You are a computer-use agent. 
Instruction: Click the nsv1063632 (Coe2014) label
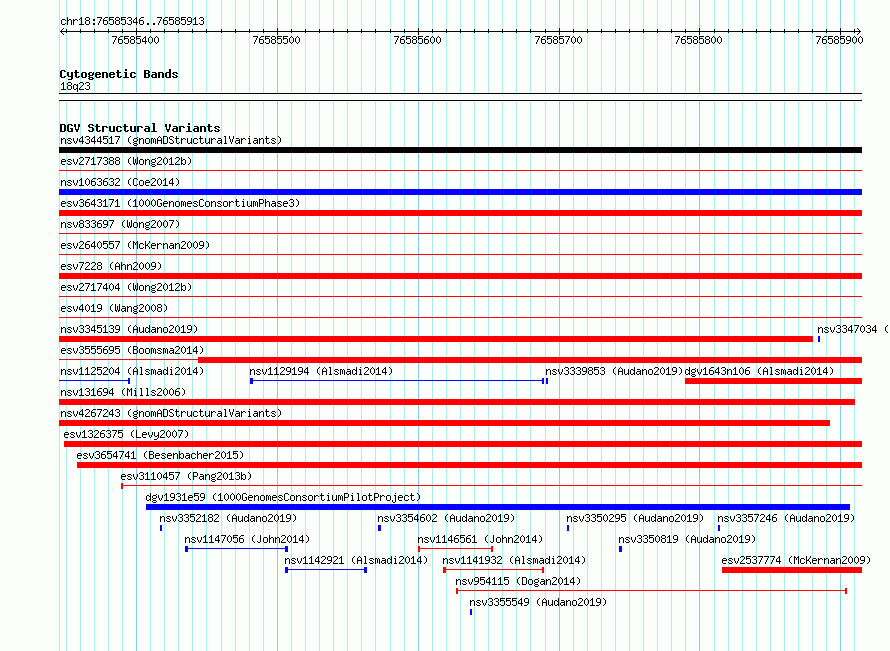pyautogui.click(x=120, y=182)
